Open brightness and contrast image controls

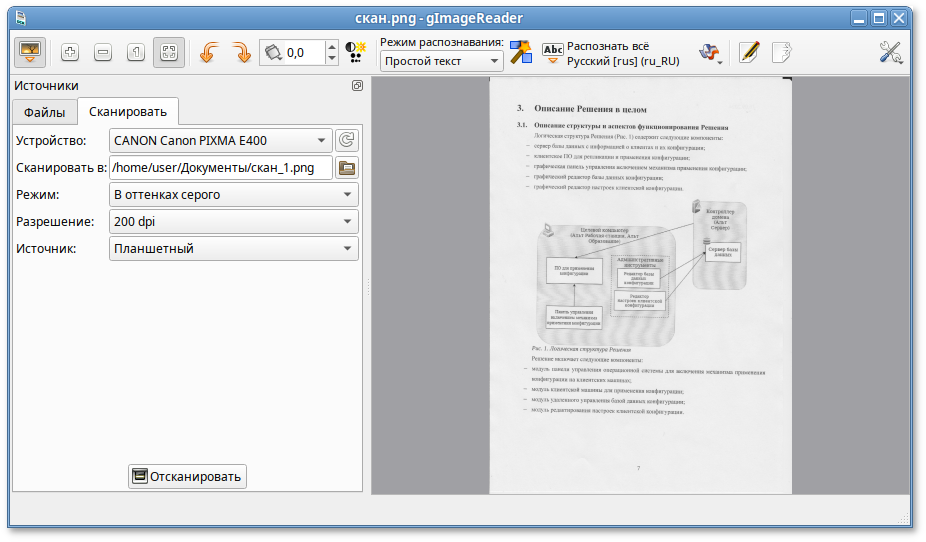[355, 52]
